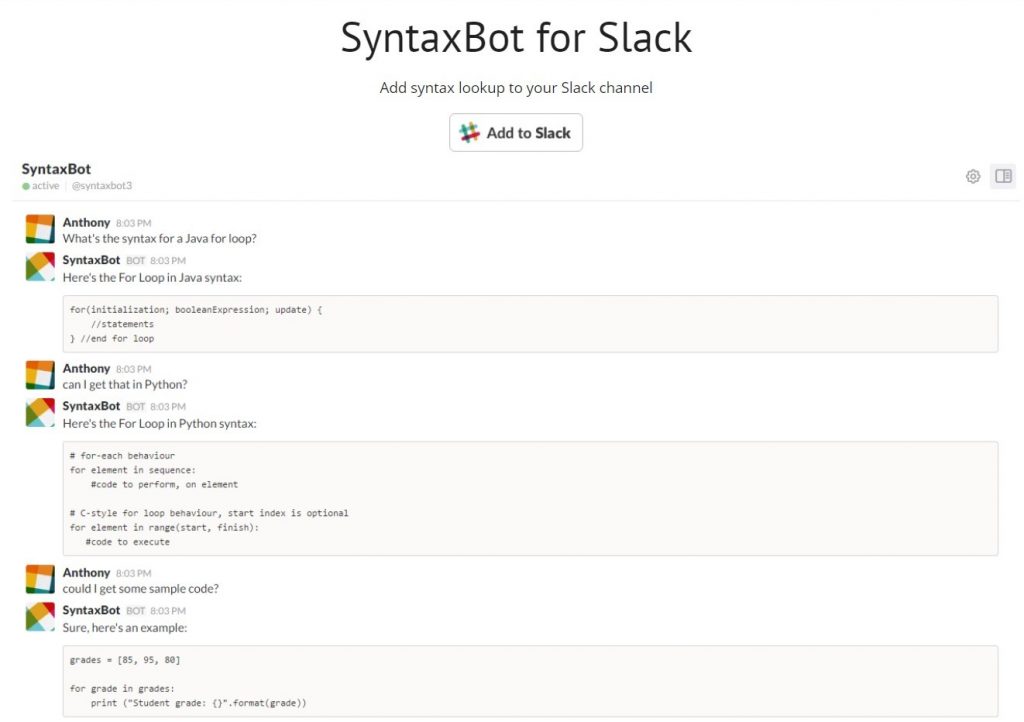Click the message 'What's the syntax for a Java for loop?'
Image resolution: width=1024 pixels, height=722 pixels.
point(159,238)
